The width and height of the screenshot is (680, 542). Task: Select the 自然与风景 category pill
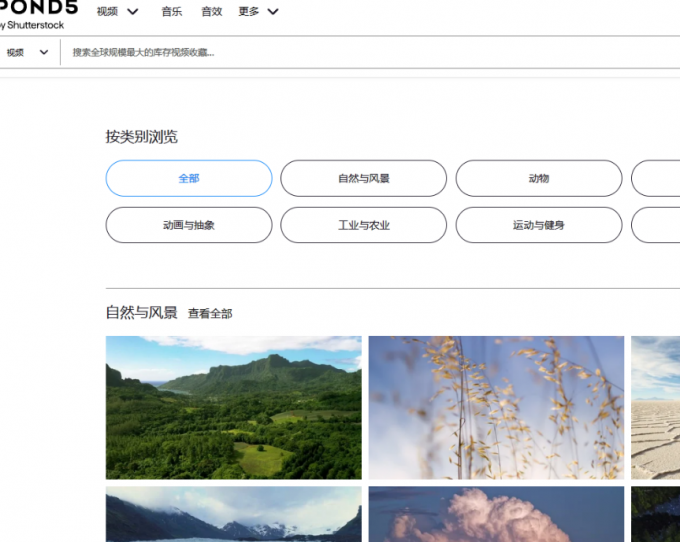(x=363, y=178)
